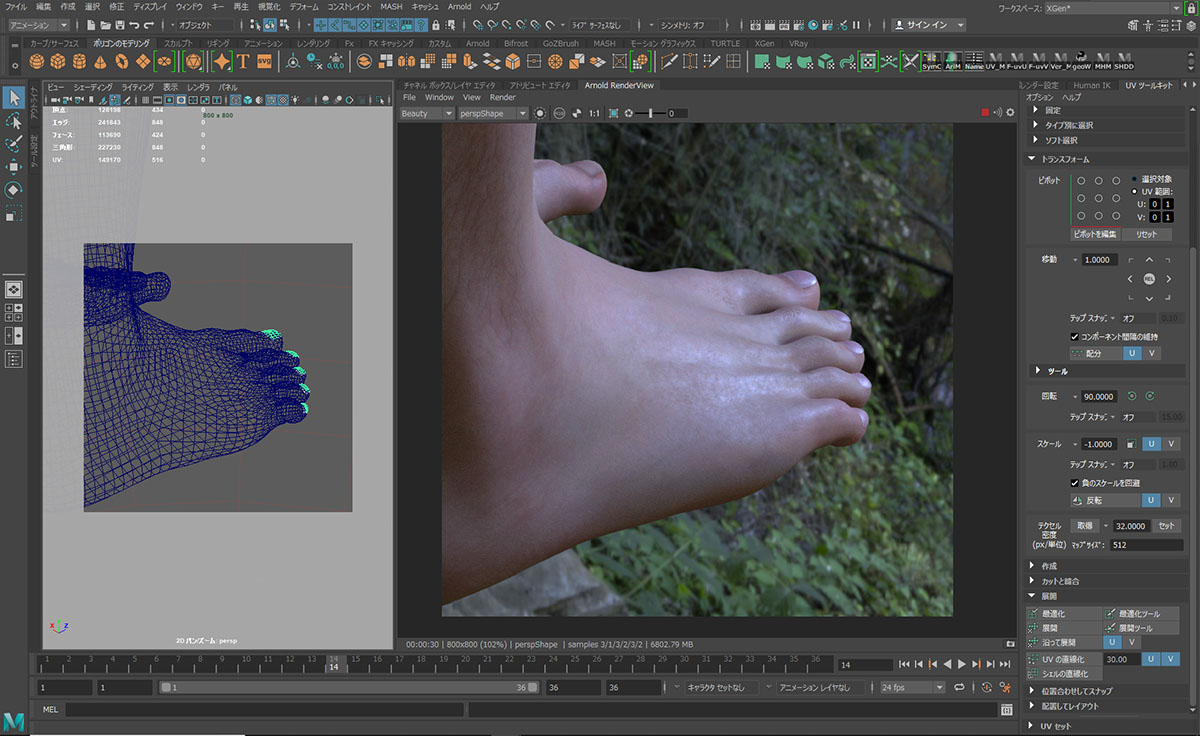Create a polygon cone from the shelf
The width and height of the screenshot is (1200, 736).
point(101,61)
